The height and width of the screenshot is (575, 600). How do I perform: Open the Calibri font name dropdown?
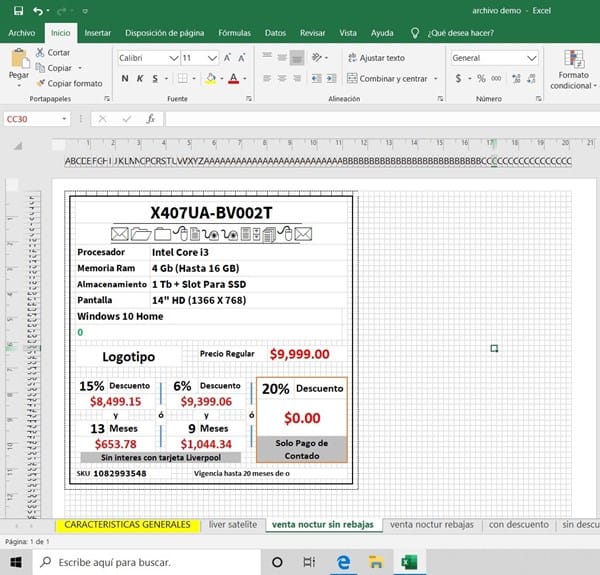[174, 58]
